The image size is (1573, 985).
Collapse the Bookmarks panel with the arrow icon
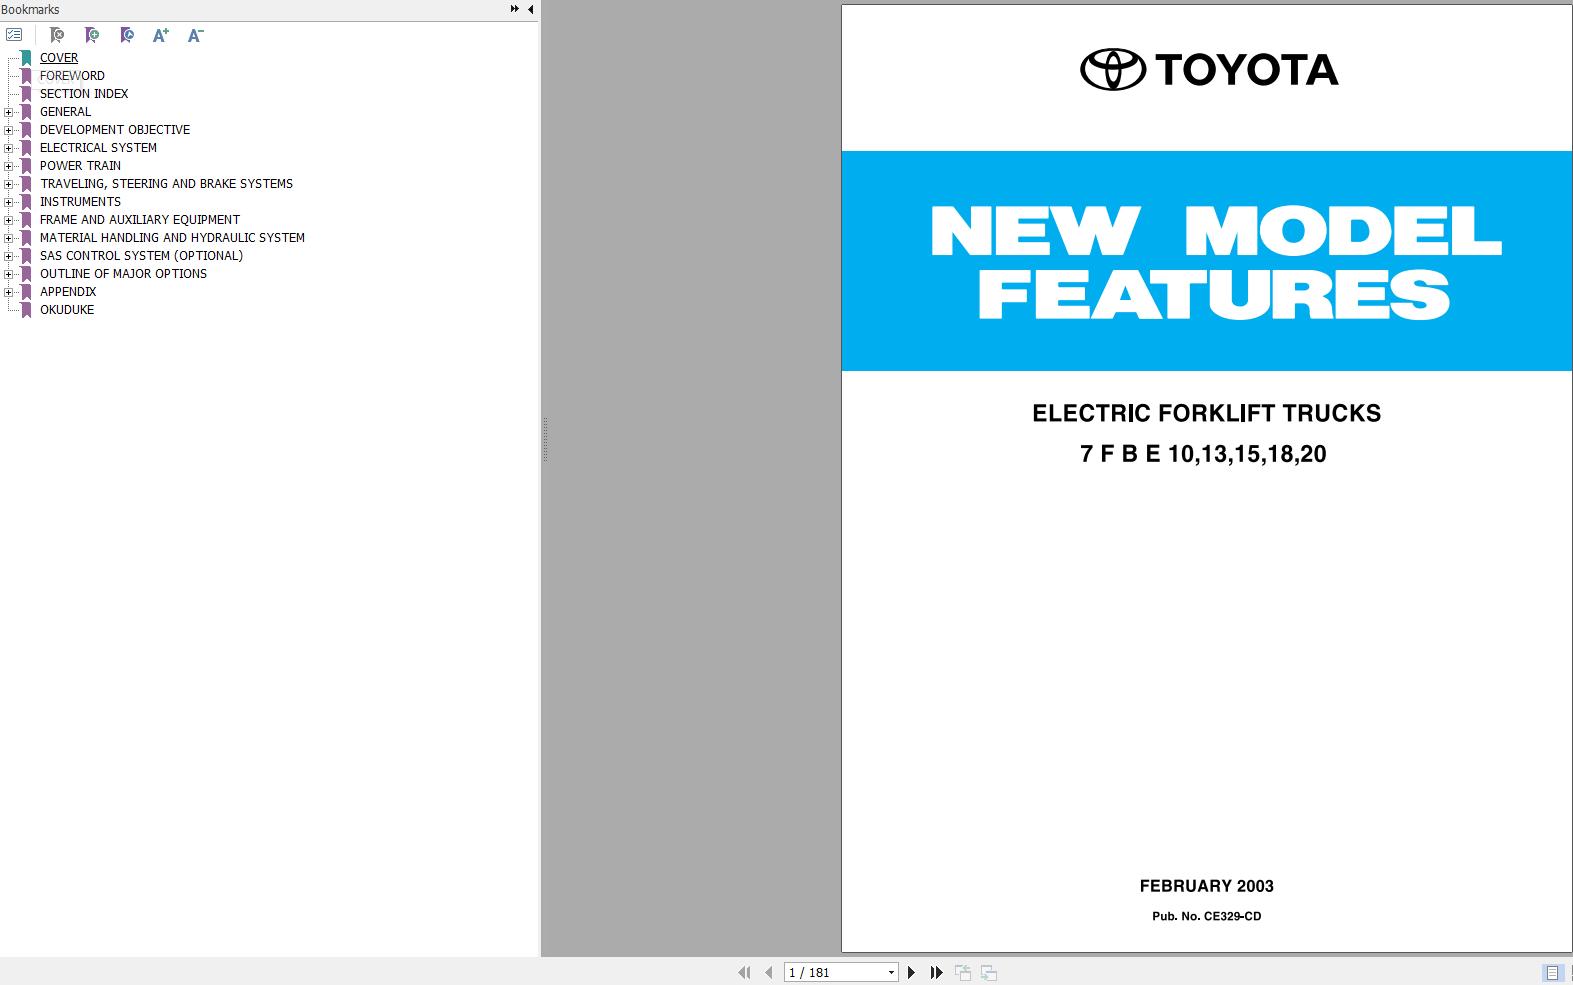[x=530, y=9]
